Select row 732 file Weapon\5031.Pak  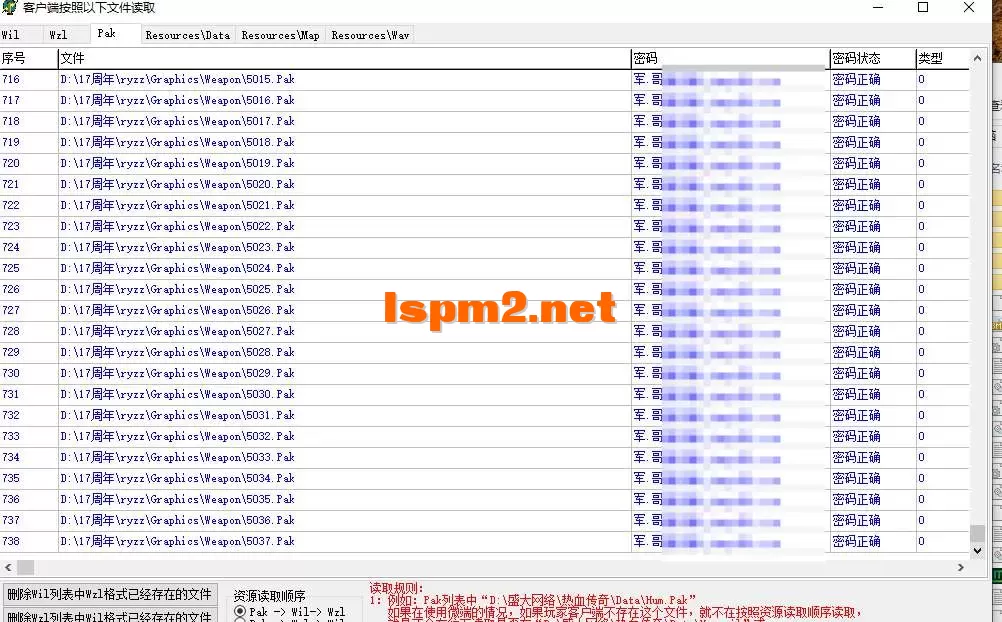click(344, 416)
